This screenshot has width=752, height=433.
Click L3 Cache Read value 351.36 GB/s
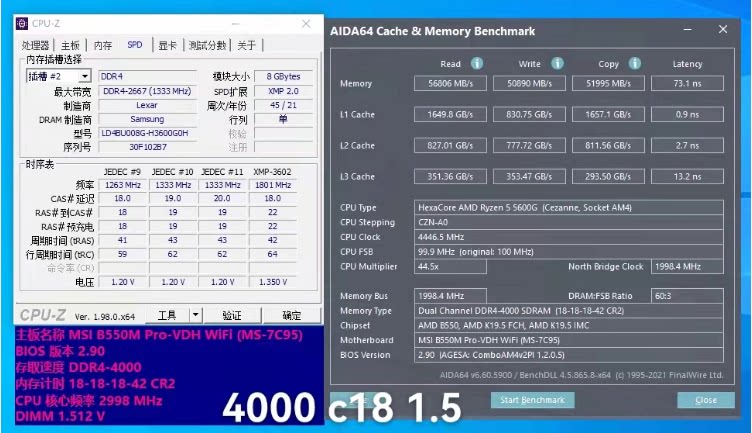(x=450, y=176)
